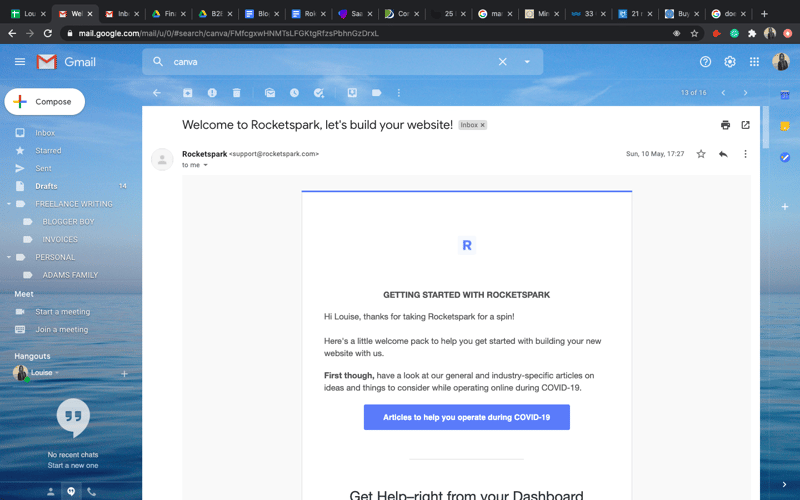This screenshot has height=500, width=800.
Task: Open 'Articles to help you operate during COVID-19'
Action: tap(466, 417)
